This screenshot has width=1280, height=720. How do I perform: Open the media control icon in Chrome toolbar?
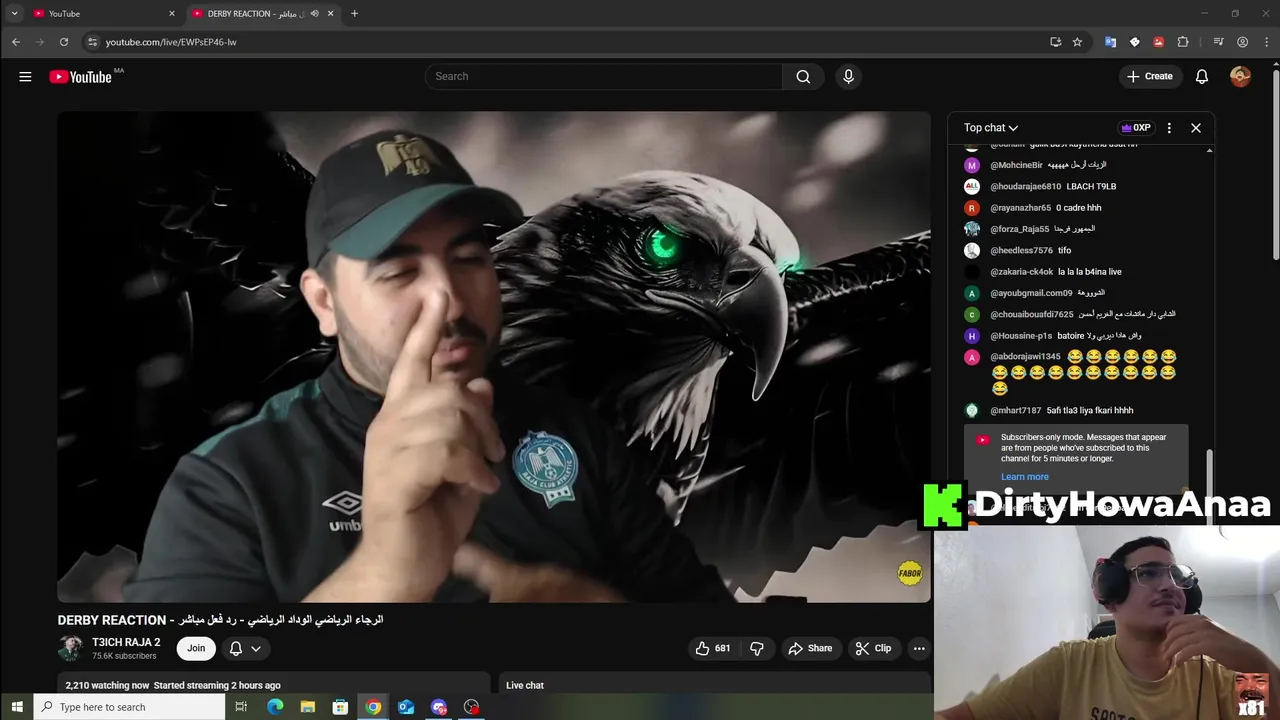click(x=1218, y=42)
